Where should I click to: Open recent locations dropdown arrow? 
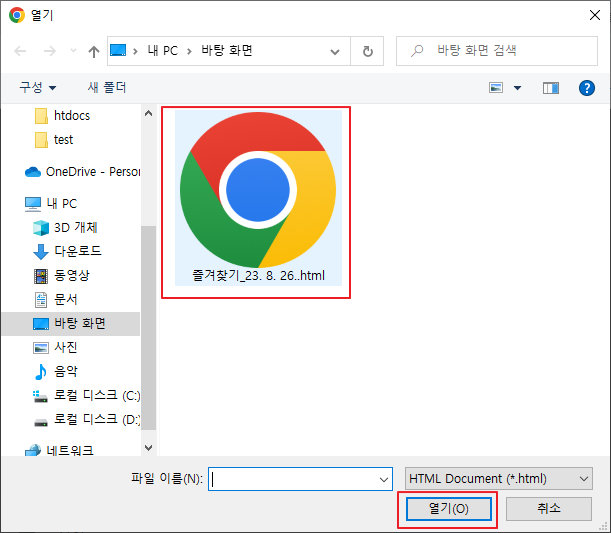pyautogui.click(x=73, y=51)
